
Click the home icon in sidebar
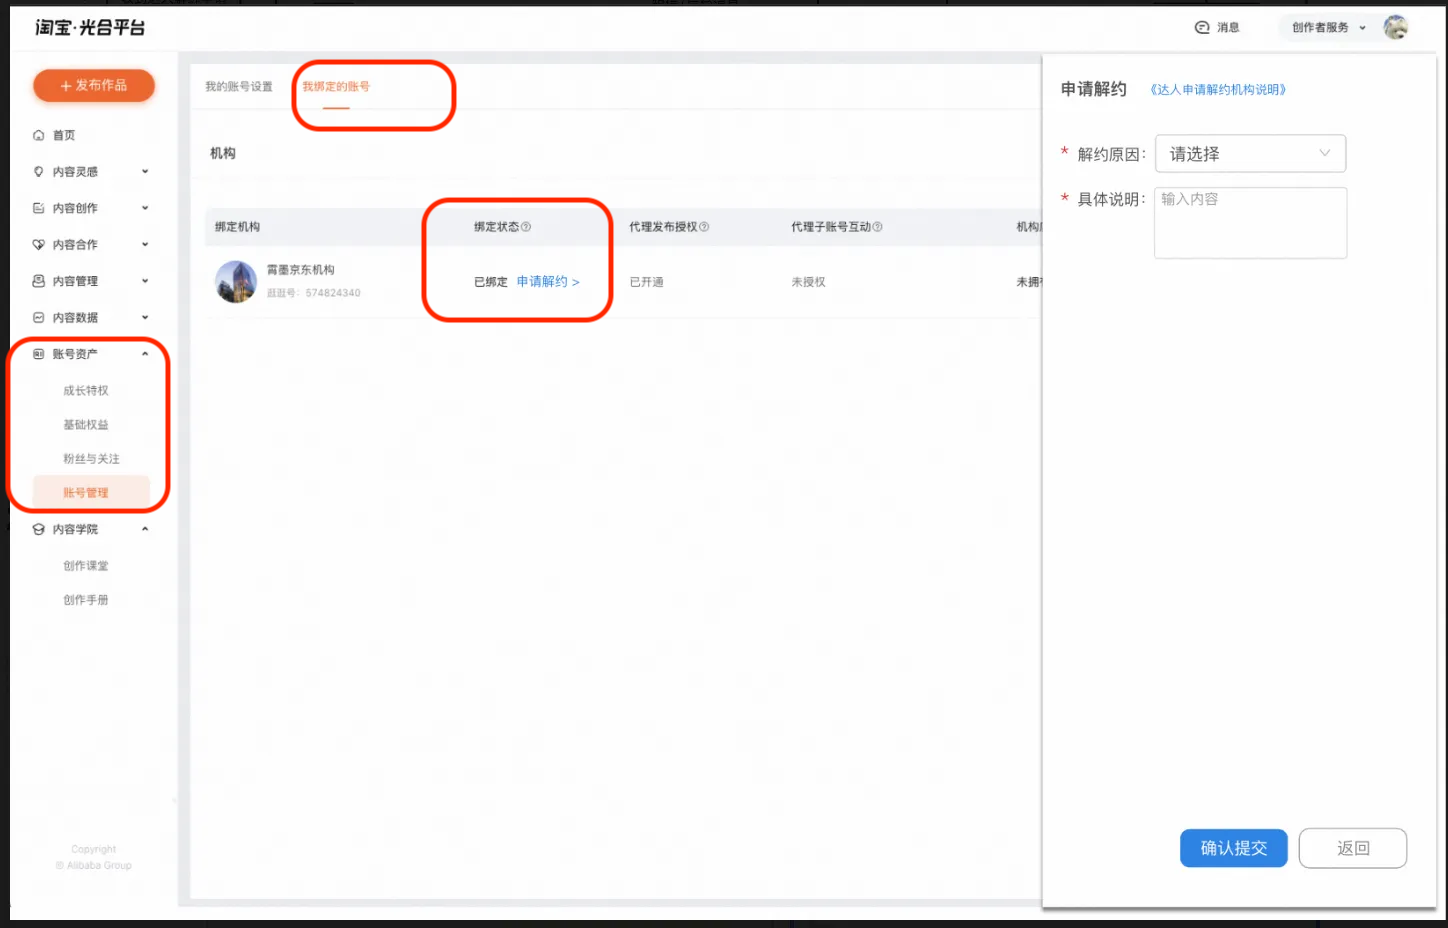(x=39, y=135)
